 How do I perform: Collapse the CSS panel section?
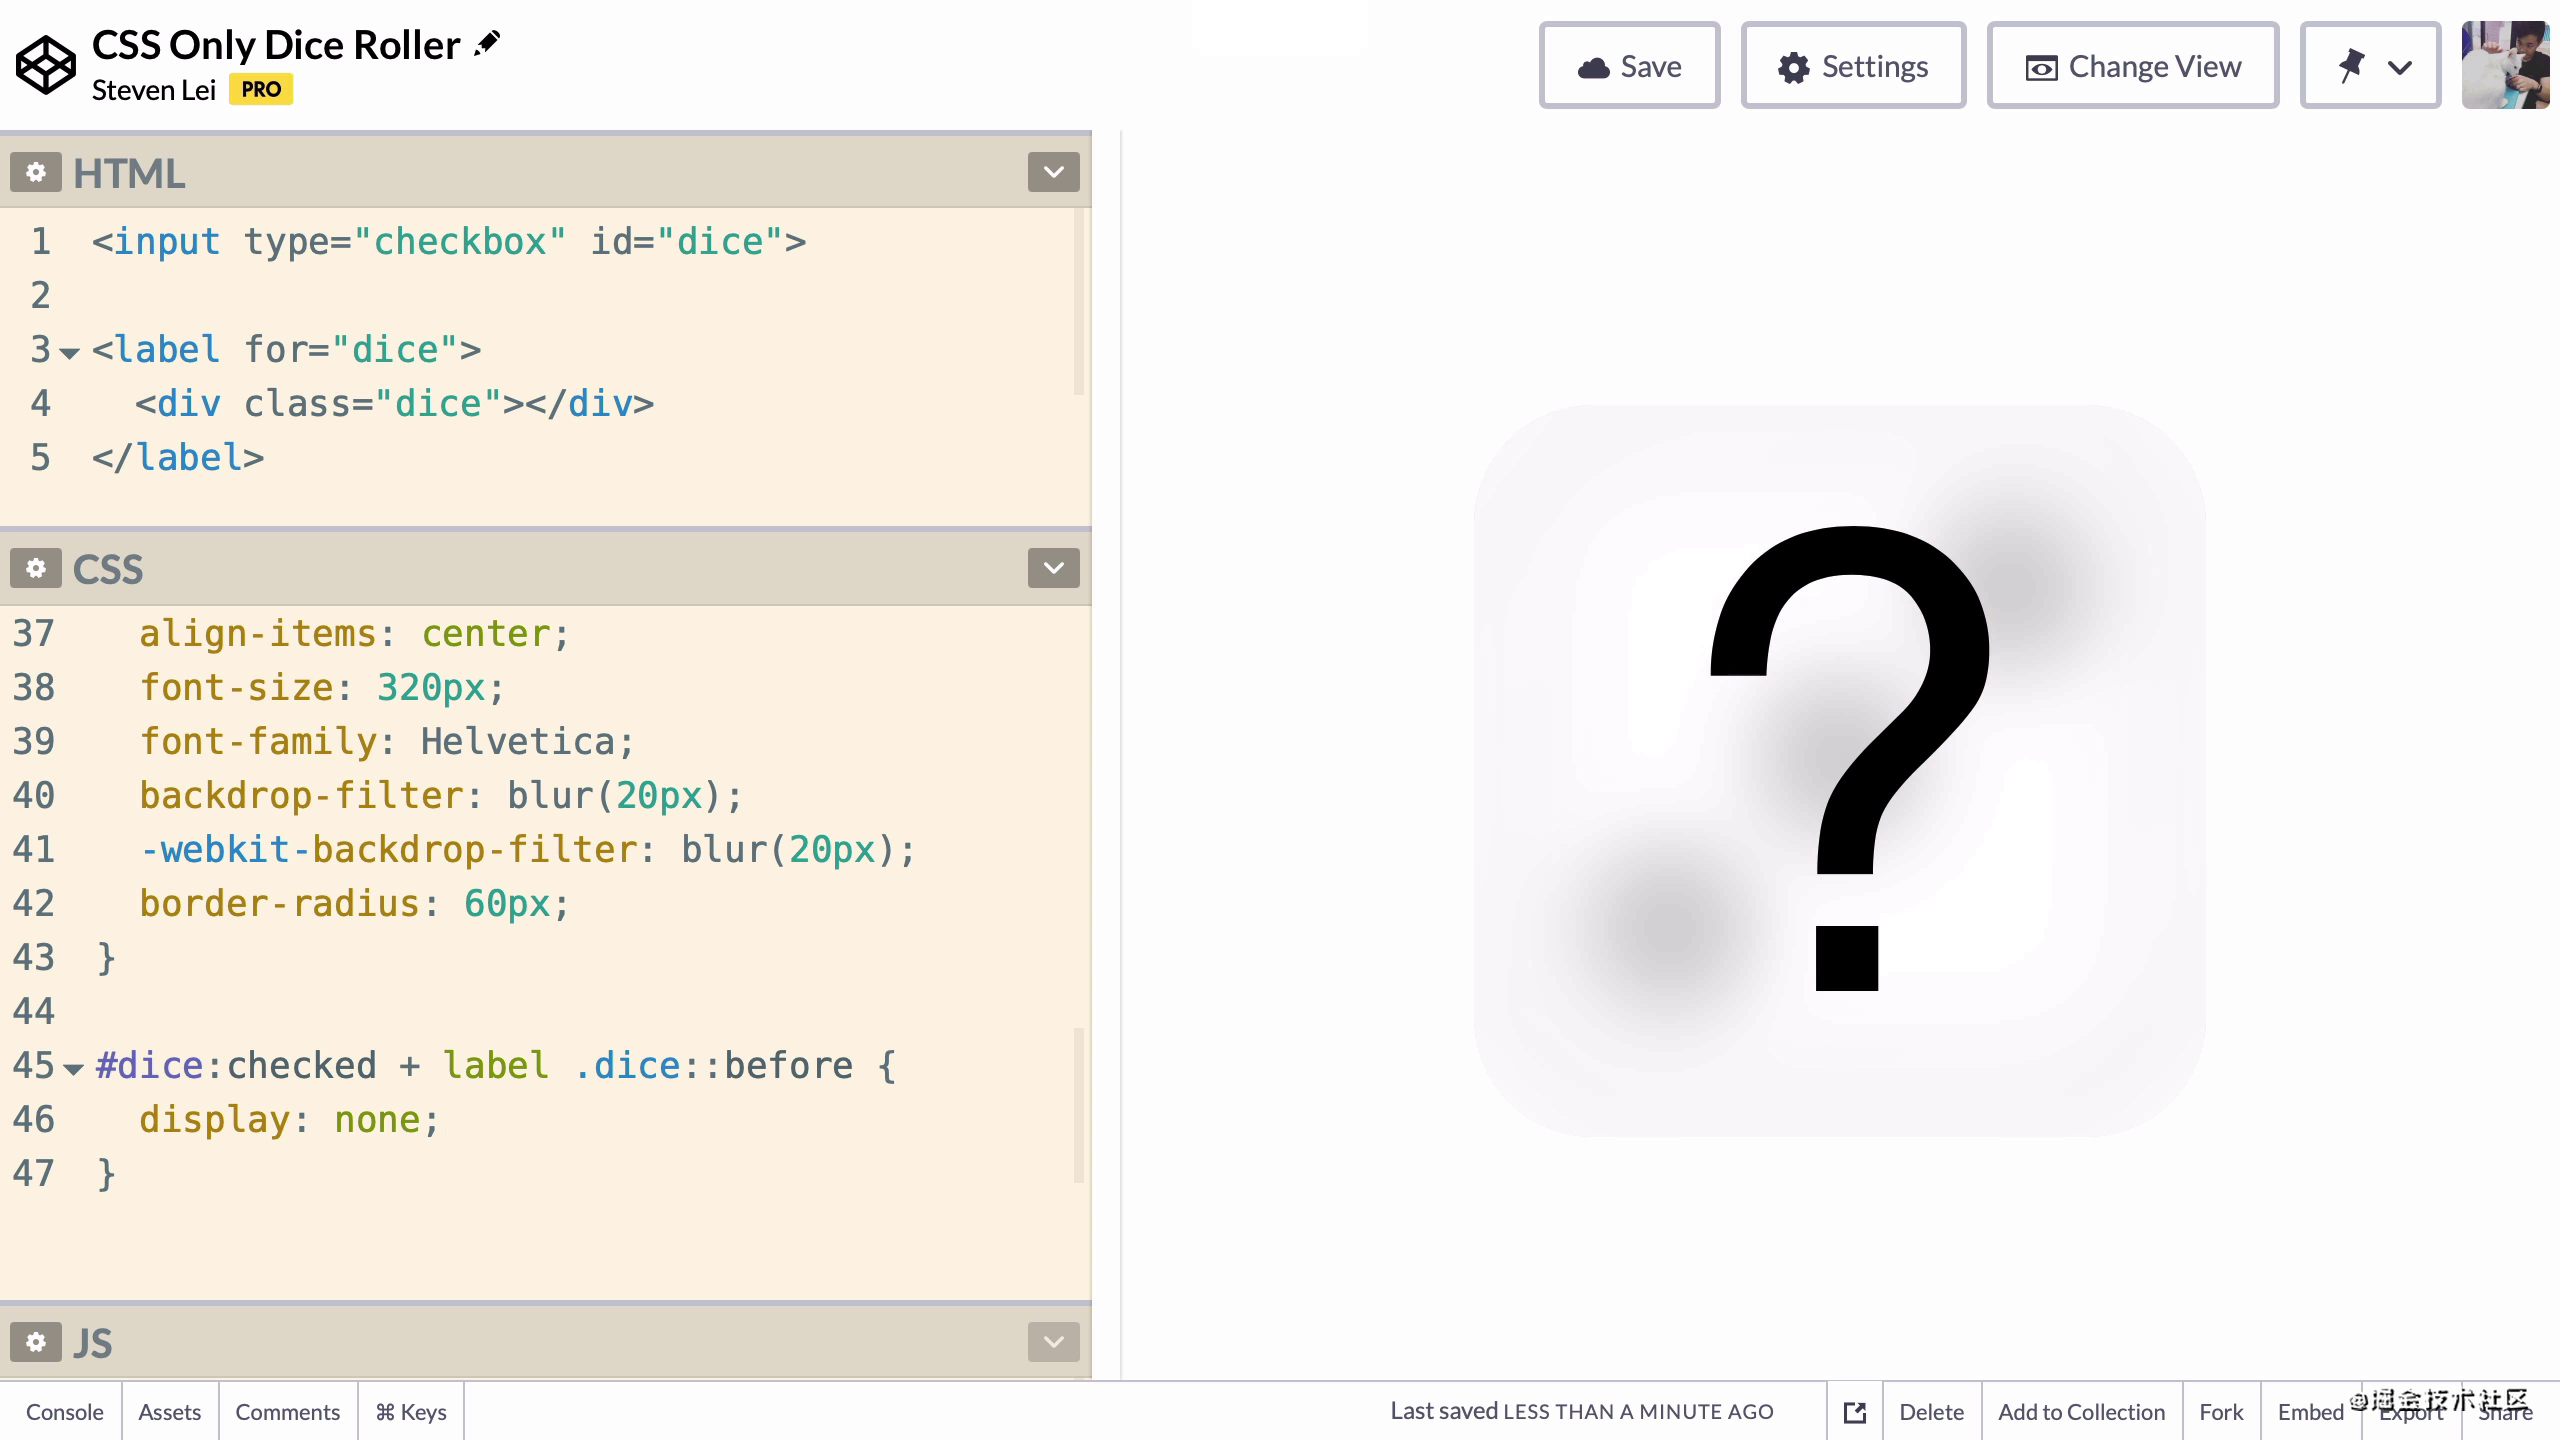pyautogui.click(x=1051, y=568)
